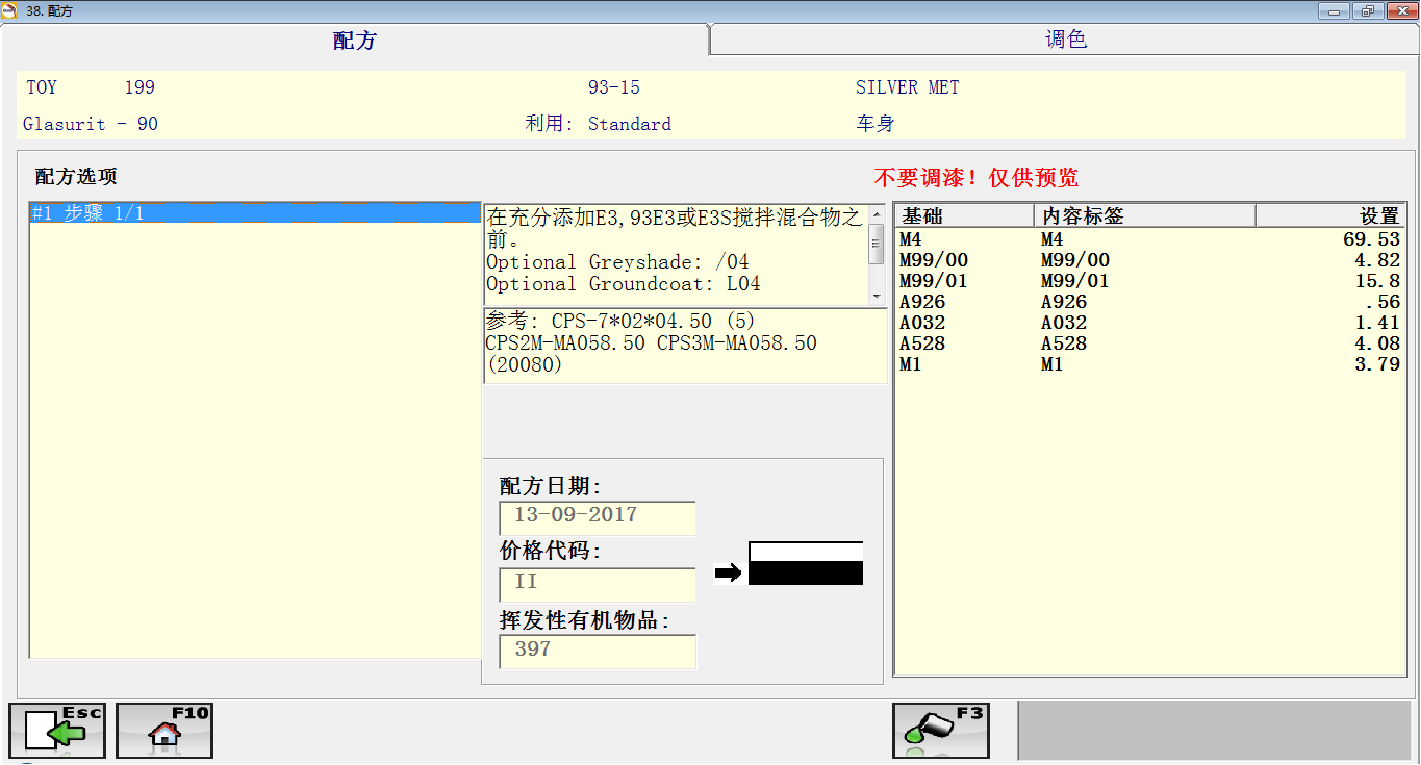Select the A926 row base cell

(922, 302)
